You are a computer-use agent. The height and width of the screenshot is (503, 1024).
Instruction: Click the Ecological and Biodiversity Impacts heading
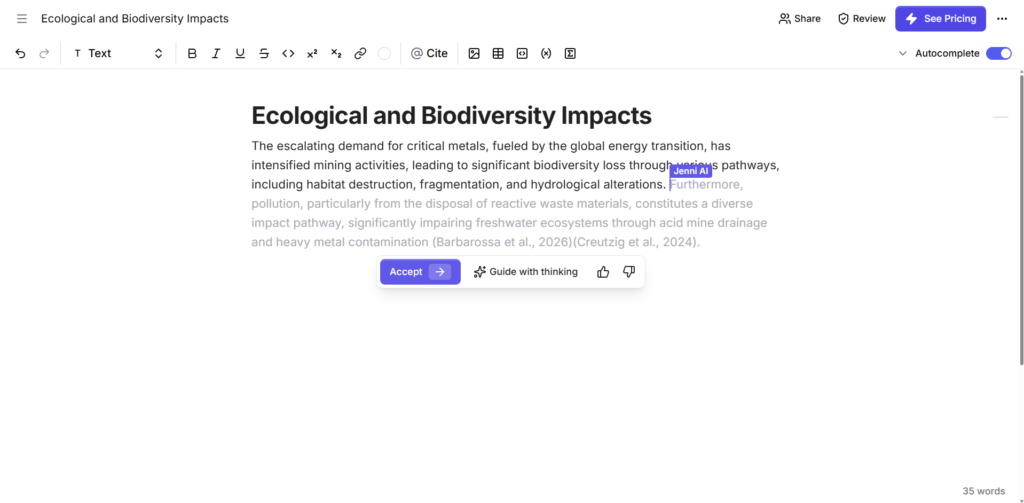coord(451,116)
